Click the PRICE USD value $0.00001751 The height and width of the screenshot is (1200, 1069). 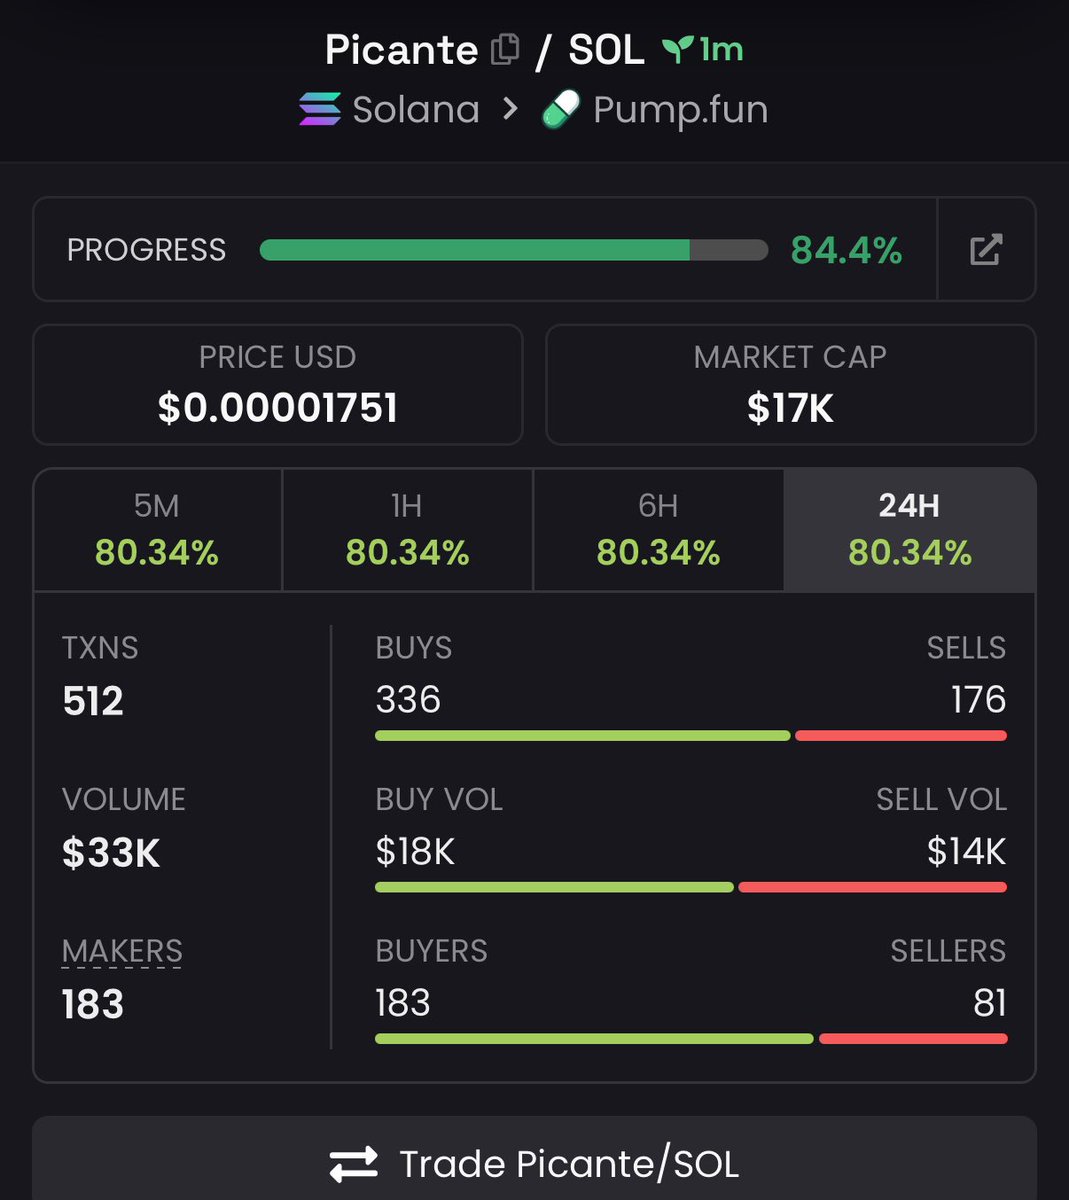[x=277, y=407]
